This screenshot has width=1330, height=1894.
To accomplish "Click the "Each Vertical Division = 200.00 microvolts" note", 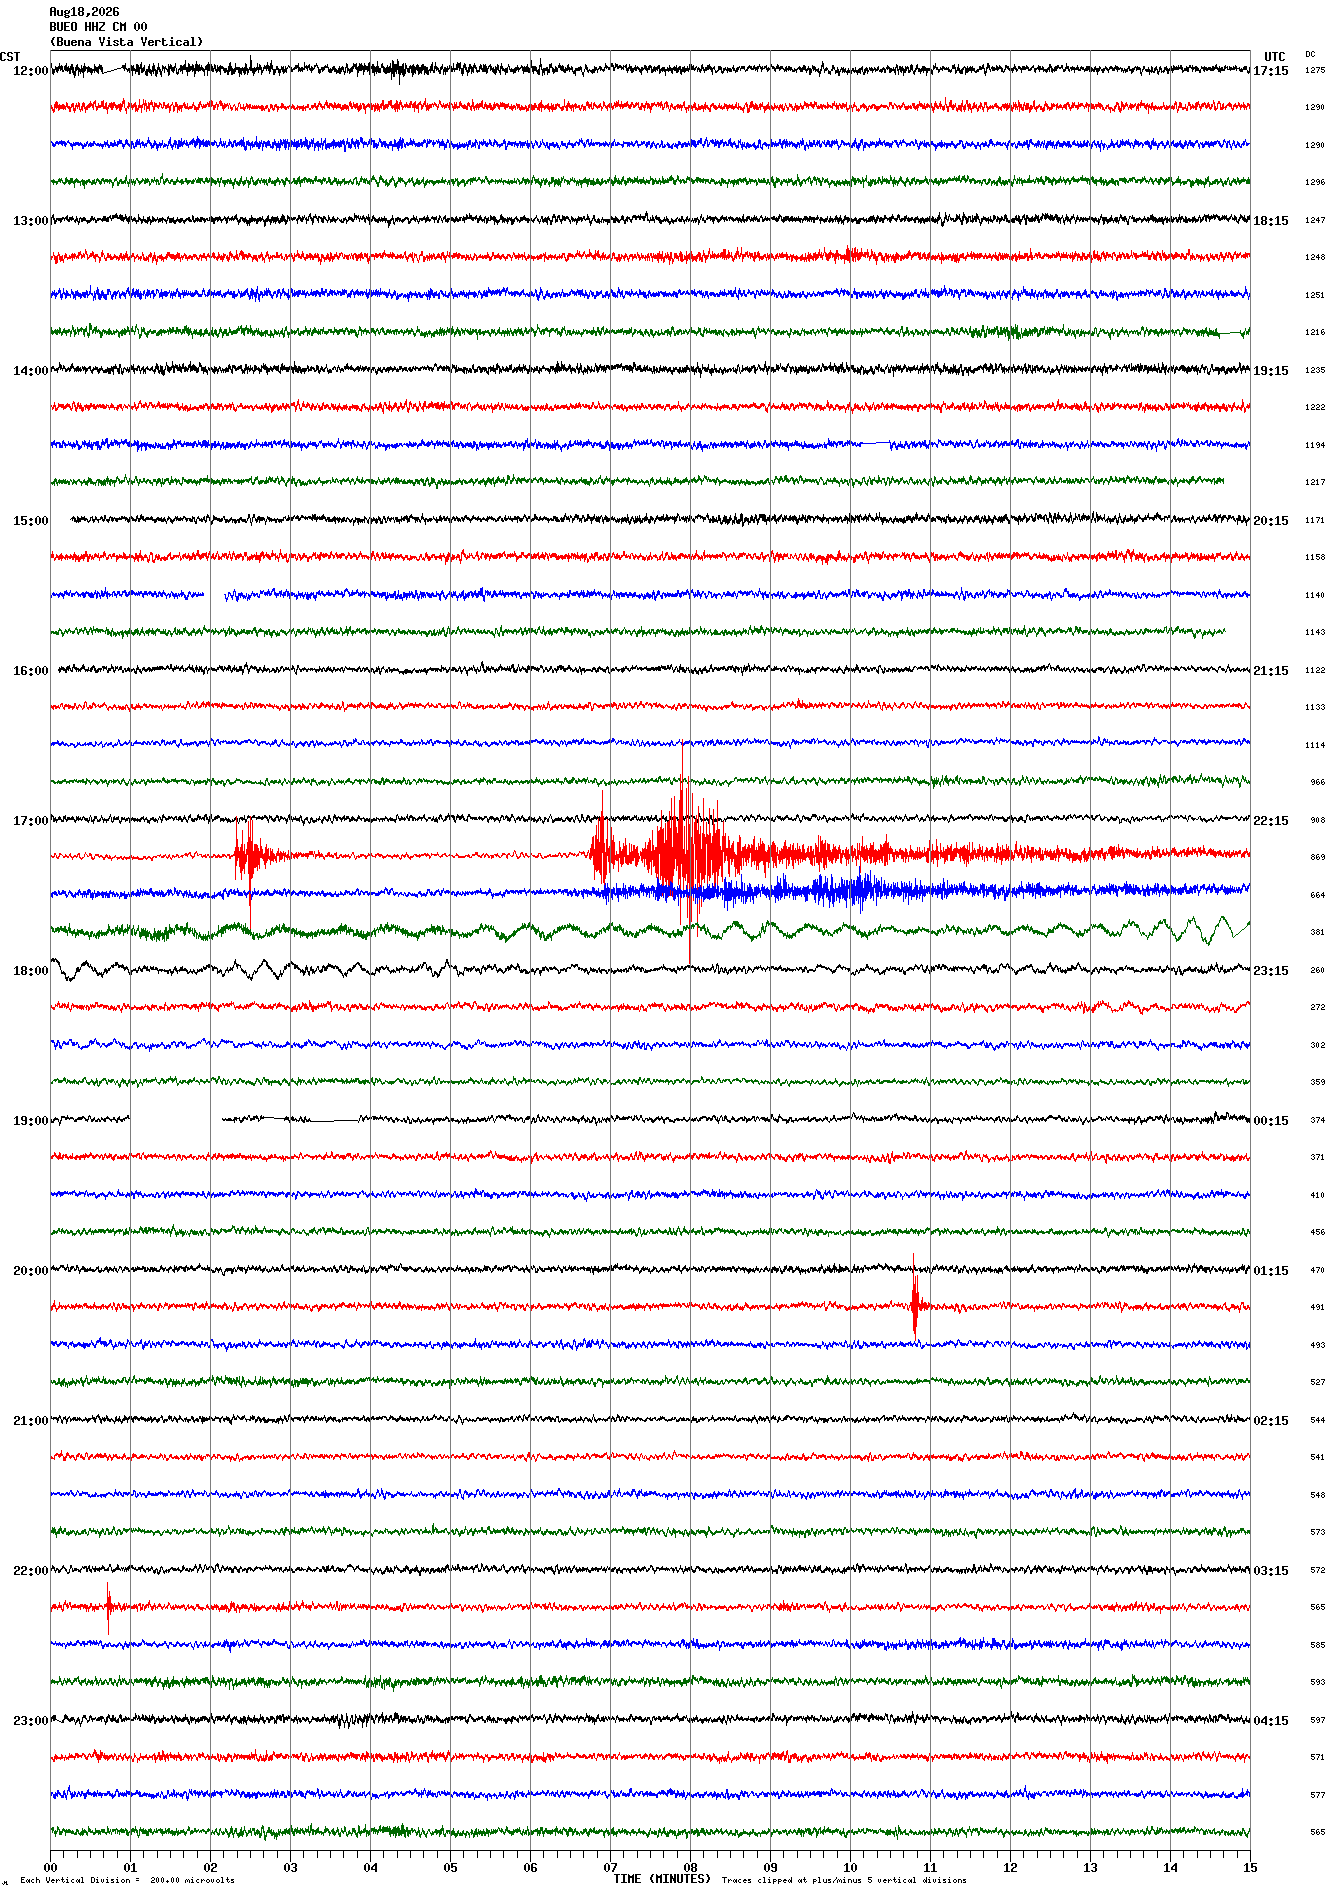I will pos(128,1880).
